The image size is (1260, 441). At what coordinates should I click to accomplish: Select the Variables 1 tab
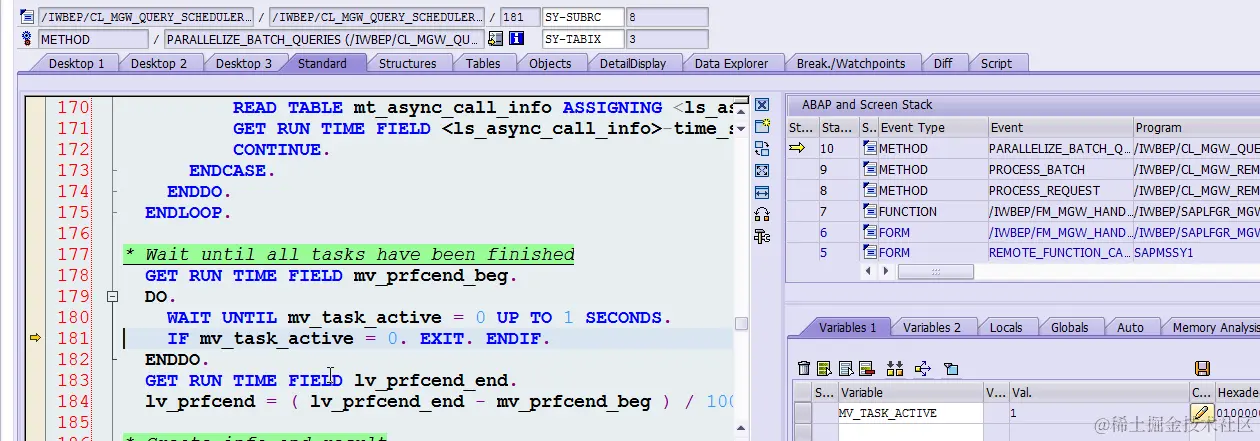[x=847, y=327]
